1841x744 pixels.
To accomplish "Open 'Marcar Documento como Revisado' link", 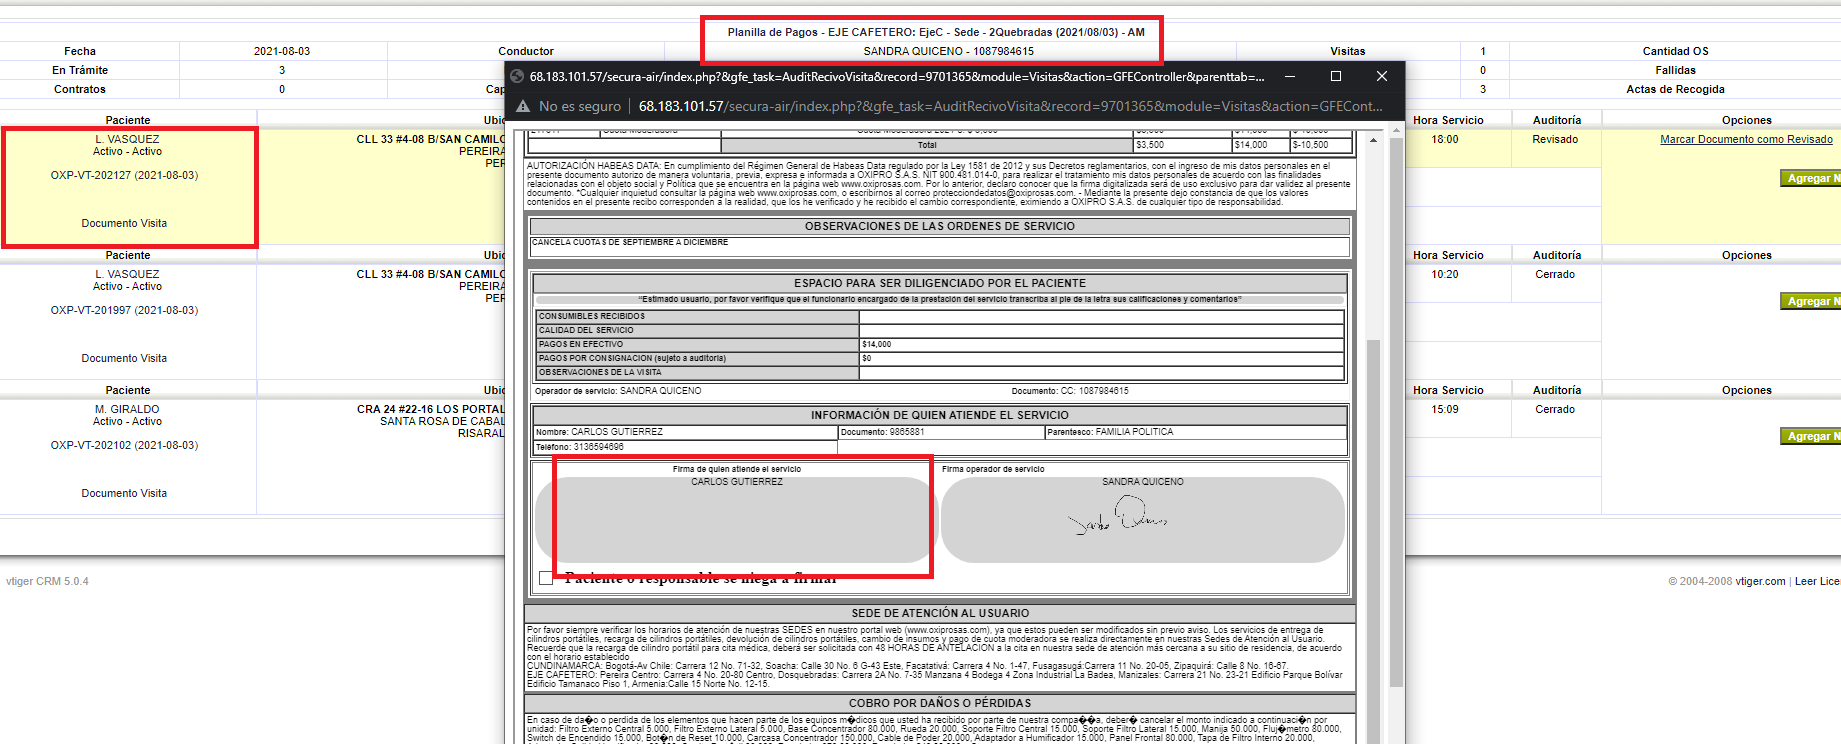I will [x=1746, y=139].
